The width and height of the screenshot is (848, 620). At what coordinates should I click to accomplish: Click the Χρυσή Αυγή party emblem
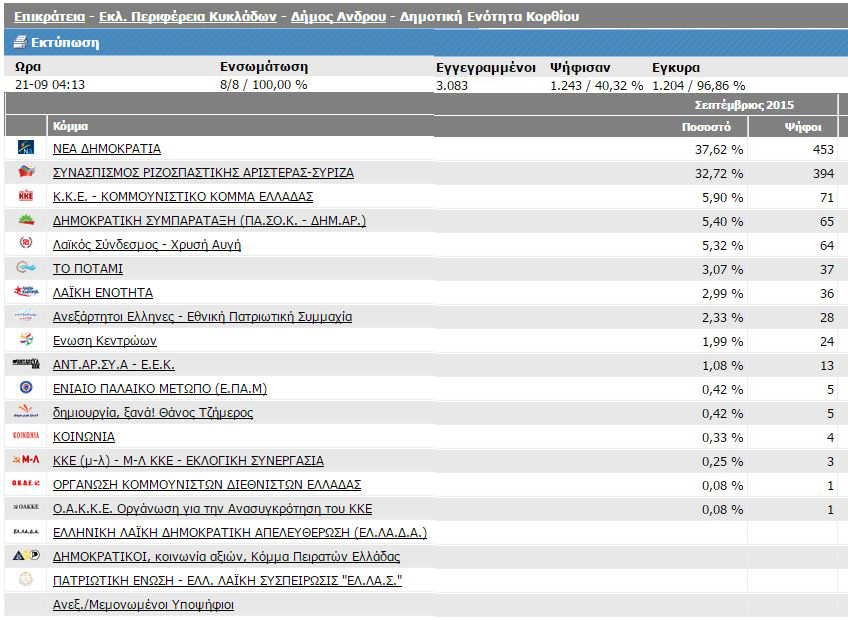[x=26, y=243]
